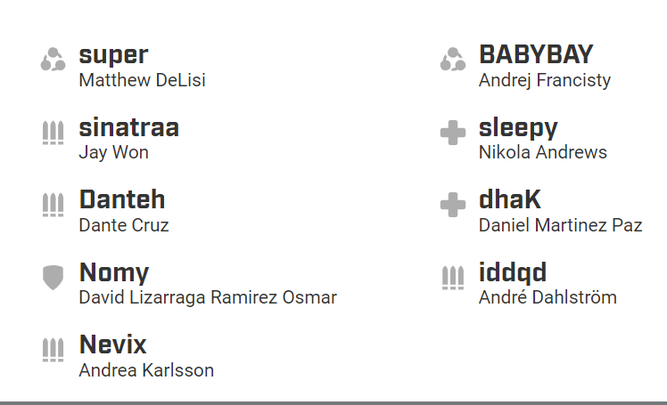
Task: Select the iddqd player name
Action: pos(513,273)
